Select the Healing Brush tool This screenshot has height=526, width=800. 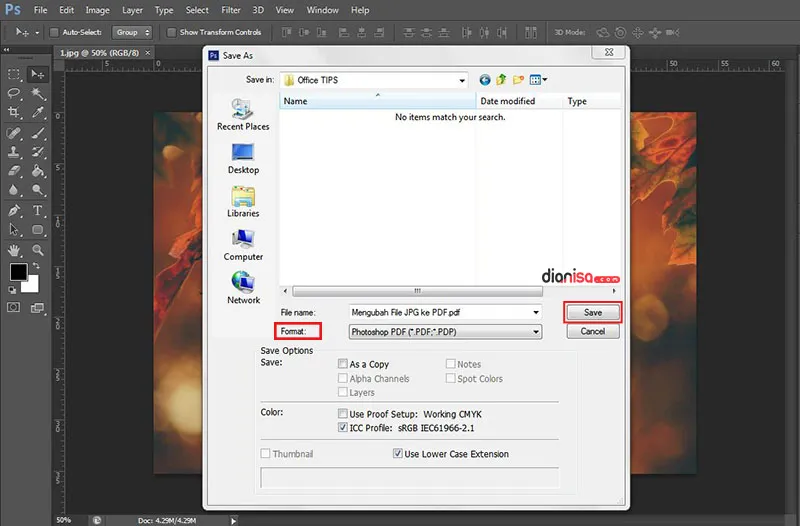tap(14, 133)
